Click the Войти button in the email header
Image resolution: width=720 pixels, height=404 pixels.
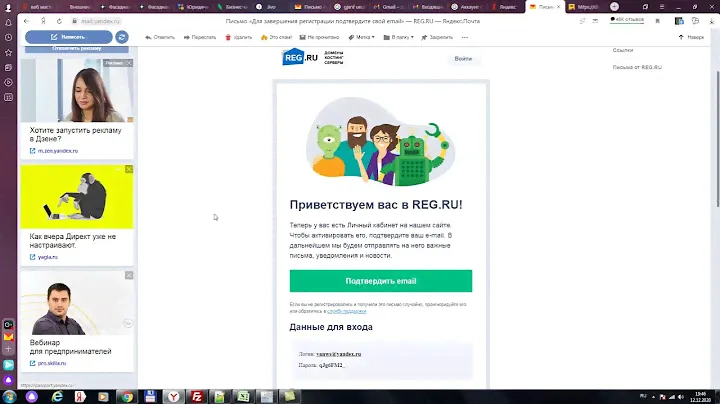463,59
